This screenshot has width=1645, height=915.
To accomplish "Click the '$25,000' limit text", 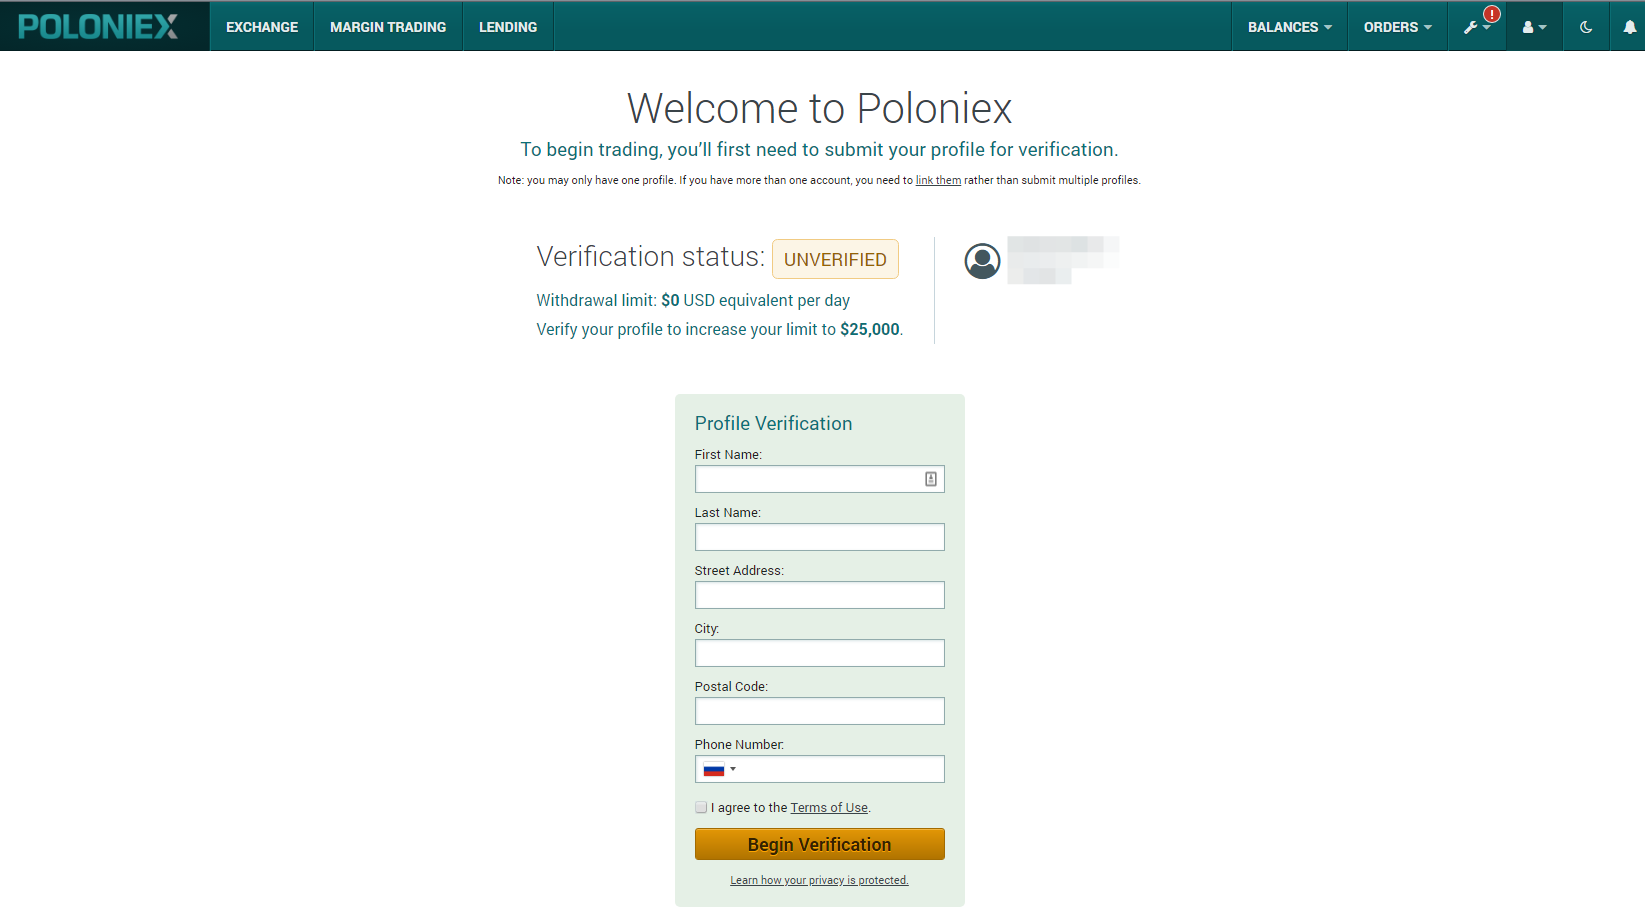I will tap(869, 329).
